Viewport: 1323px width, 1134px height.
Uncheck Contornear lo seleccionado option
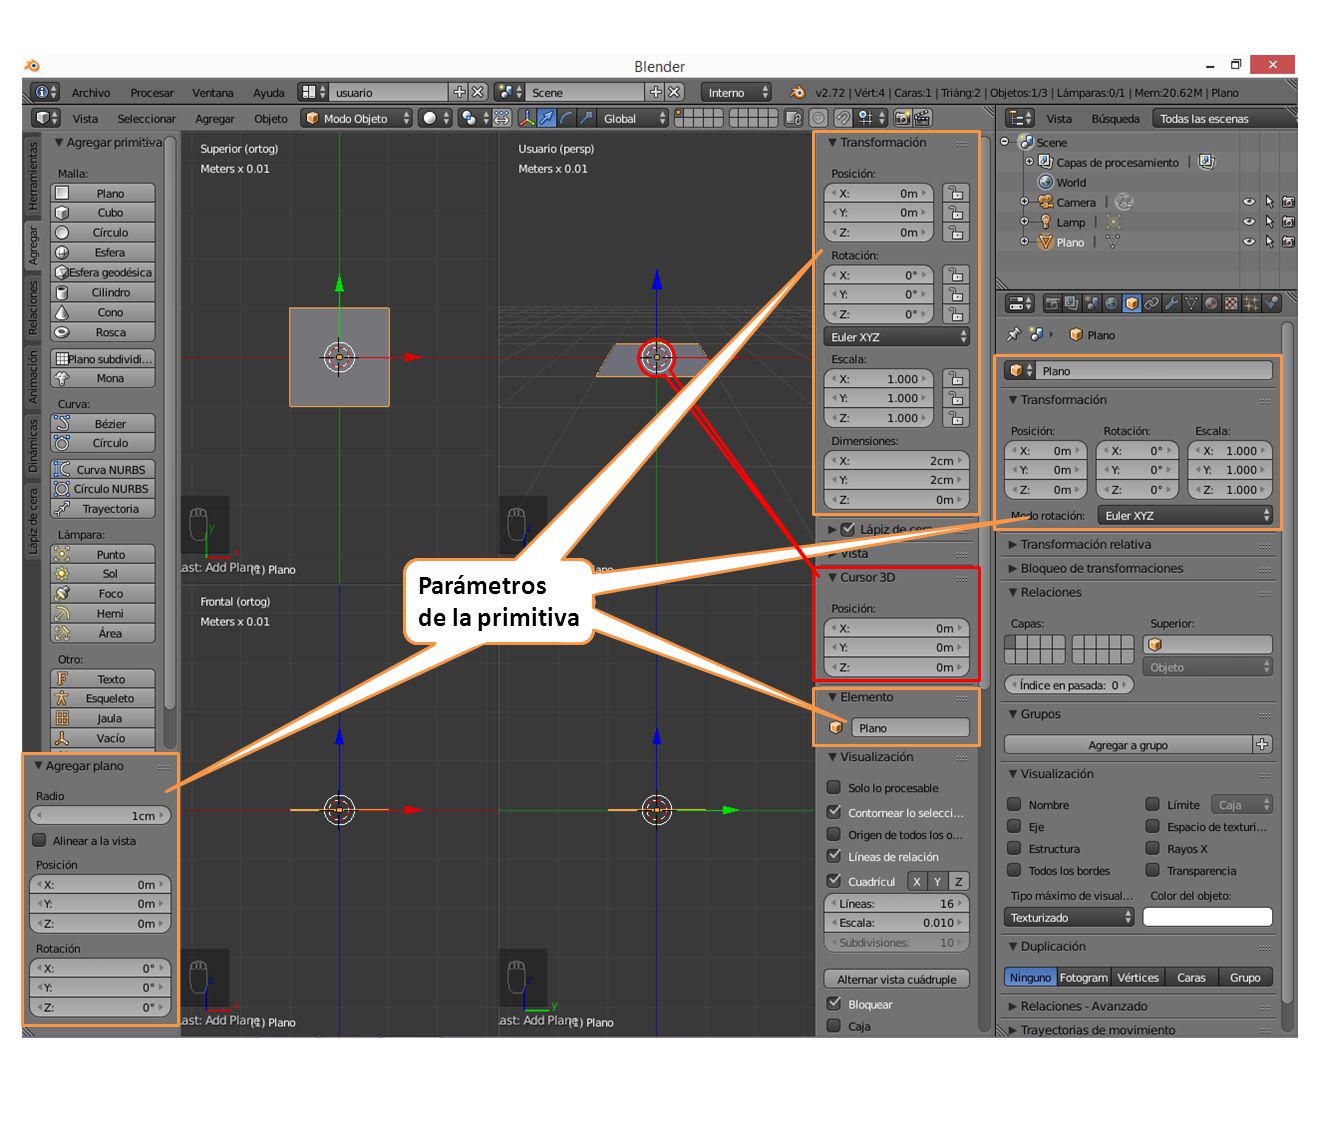(x=834, y=812)
